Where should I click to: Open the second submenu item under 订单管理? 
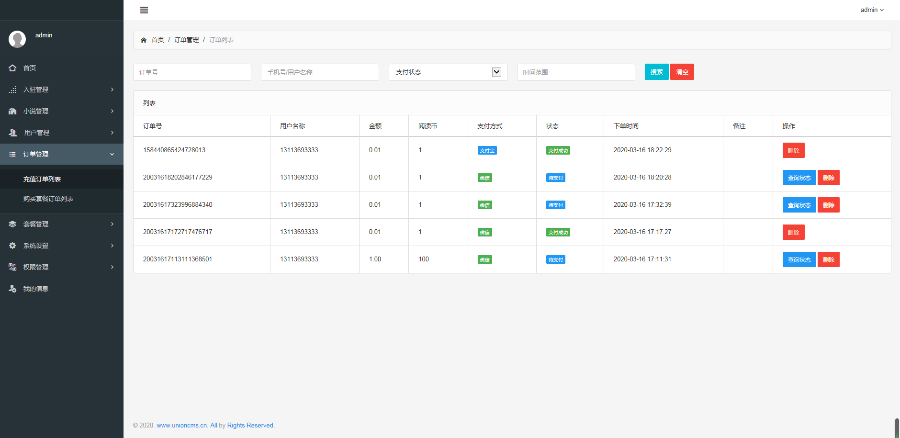(48, 199)
